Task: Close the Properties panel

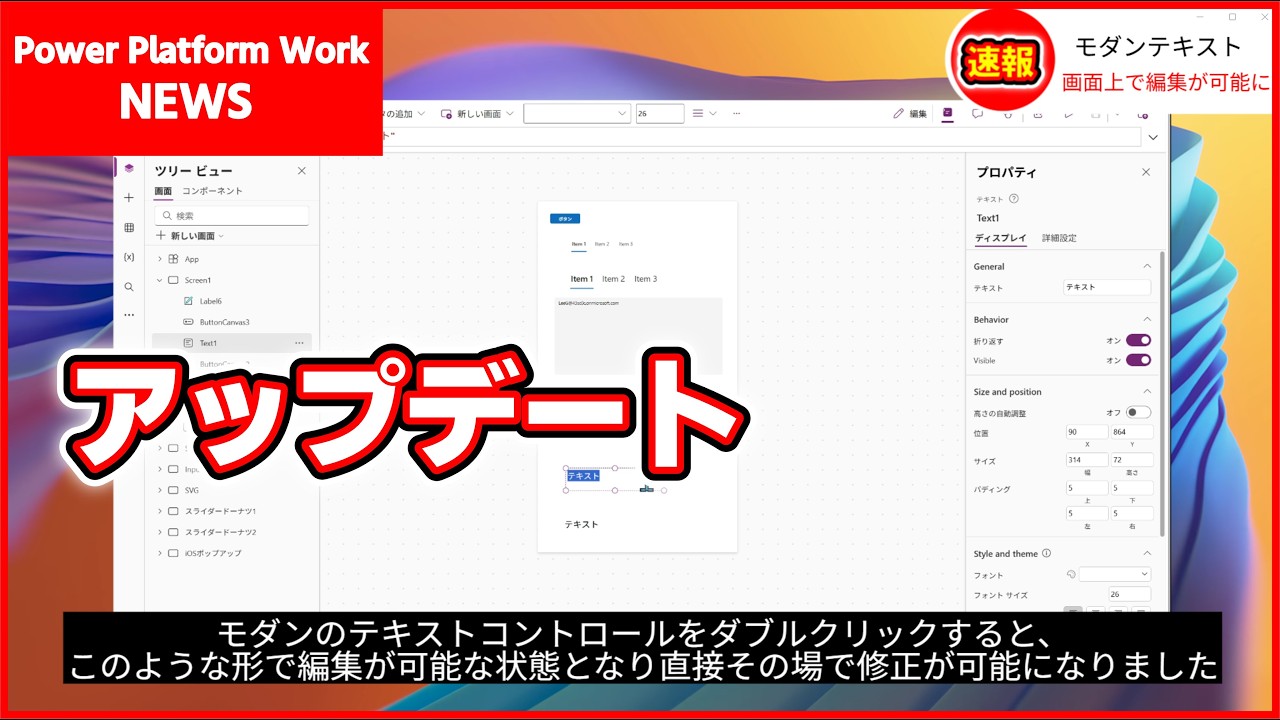Action: (x=1146, y=172)
